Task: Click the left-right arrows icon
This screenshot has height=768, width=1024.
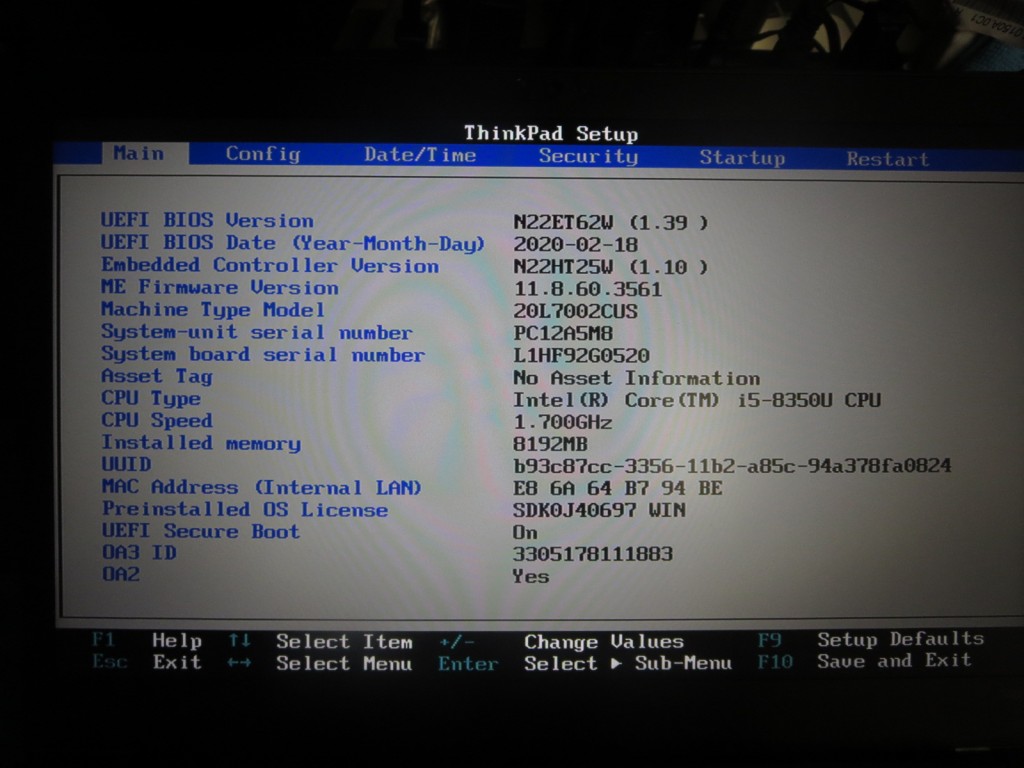Action: 240,663
